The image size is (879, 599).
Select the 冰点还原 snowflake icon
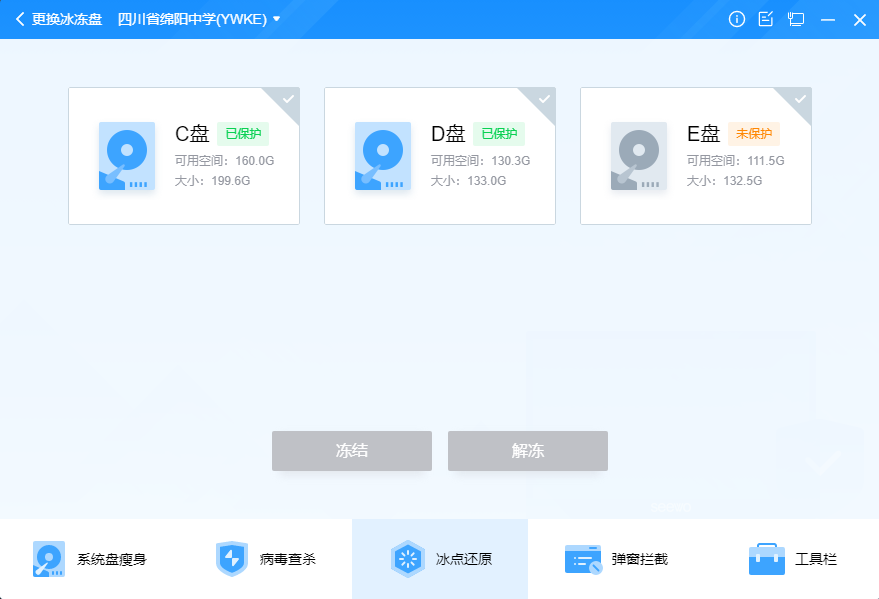(x=408, y=559)
